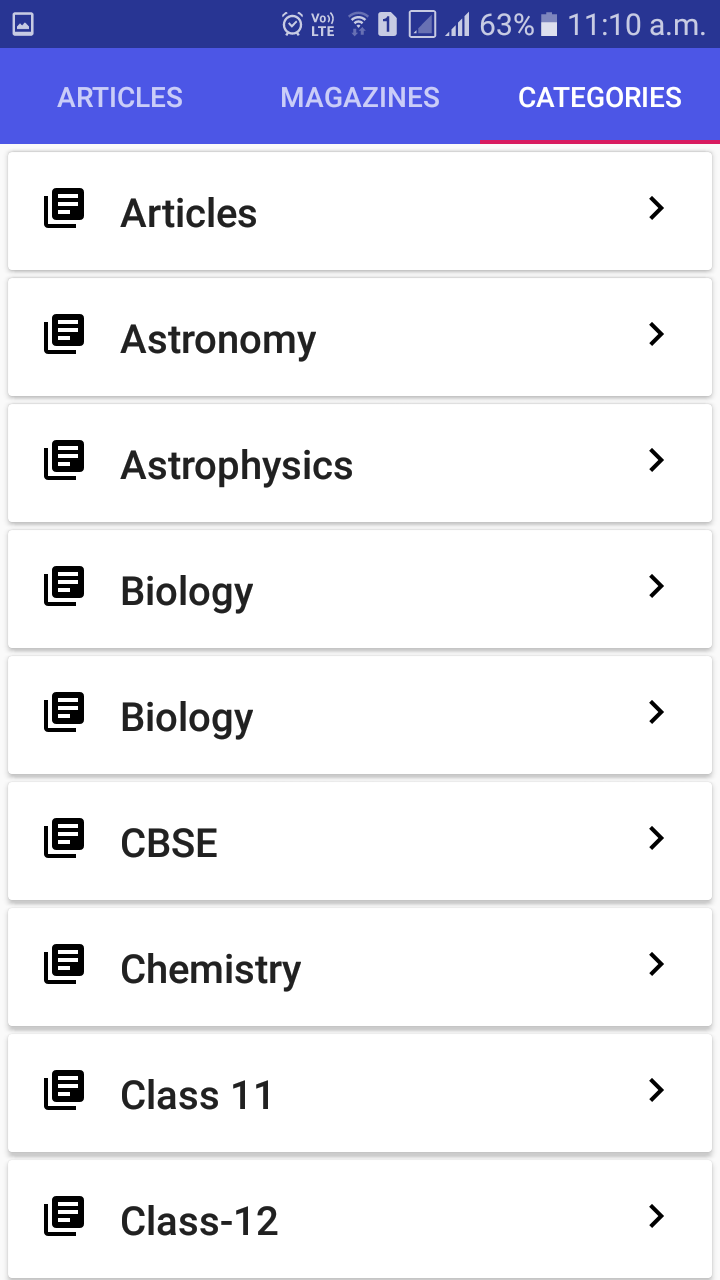Click the CBSE category icon
This screenshot has width=720, height=1280.
[64, 838]
